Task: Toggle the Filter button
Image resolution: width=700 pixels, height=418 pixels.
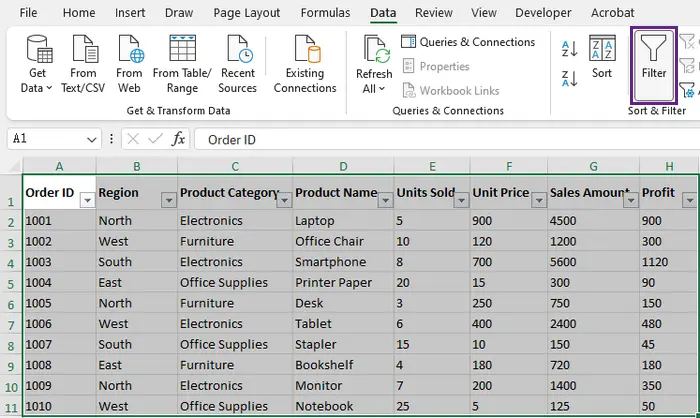Action: [654, 57]
